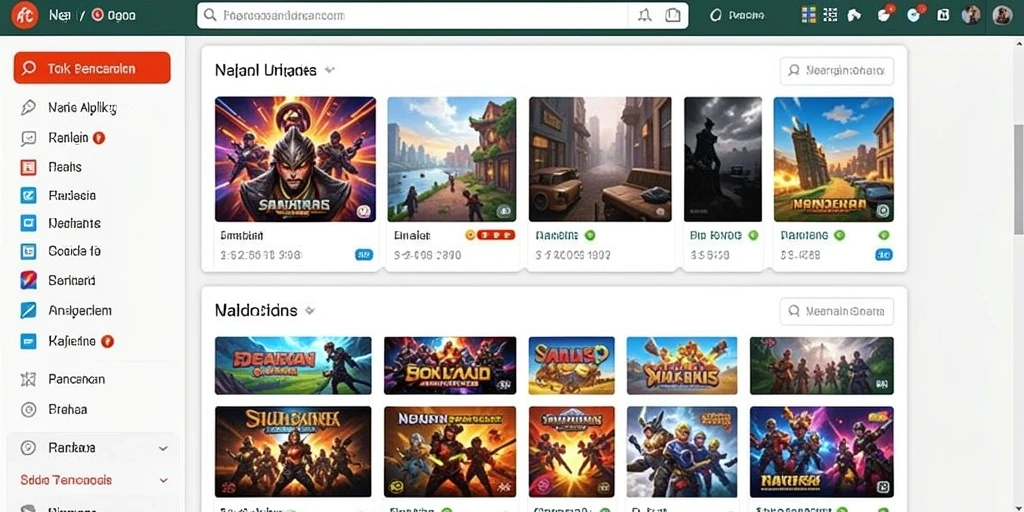This screenshot has height=512, width=1024.
Task: Click the green dot next to Bip fonoc
Action: click(x=753, y=235)
